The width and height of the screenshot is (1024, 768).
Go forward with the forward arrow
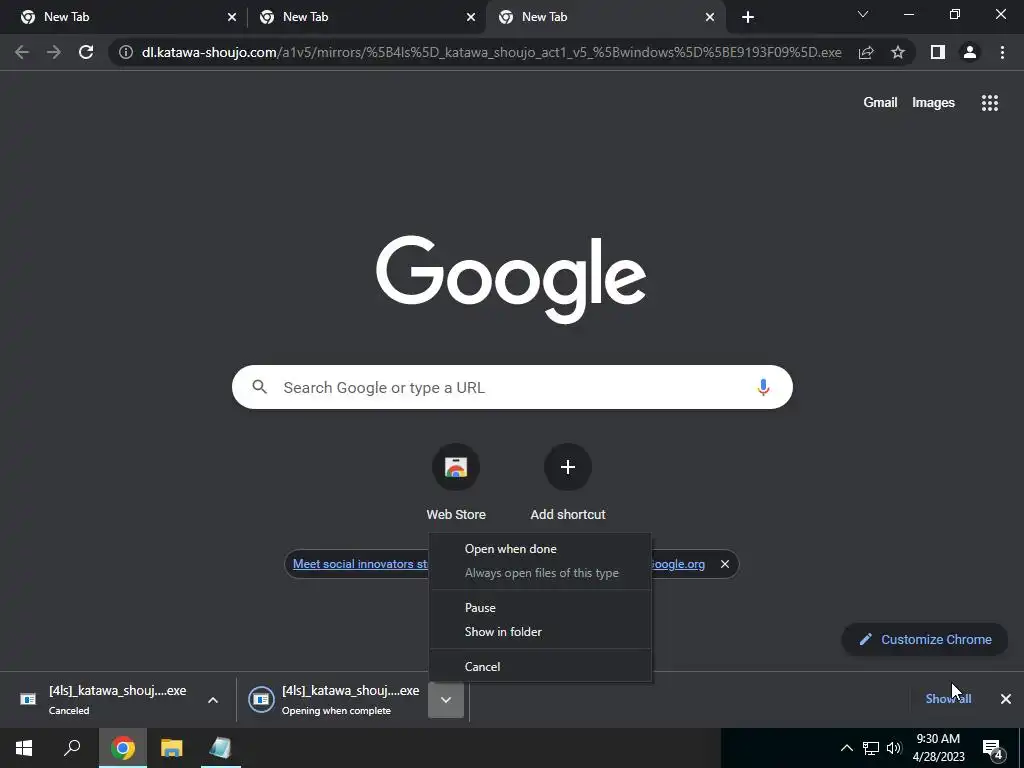54,52
